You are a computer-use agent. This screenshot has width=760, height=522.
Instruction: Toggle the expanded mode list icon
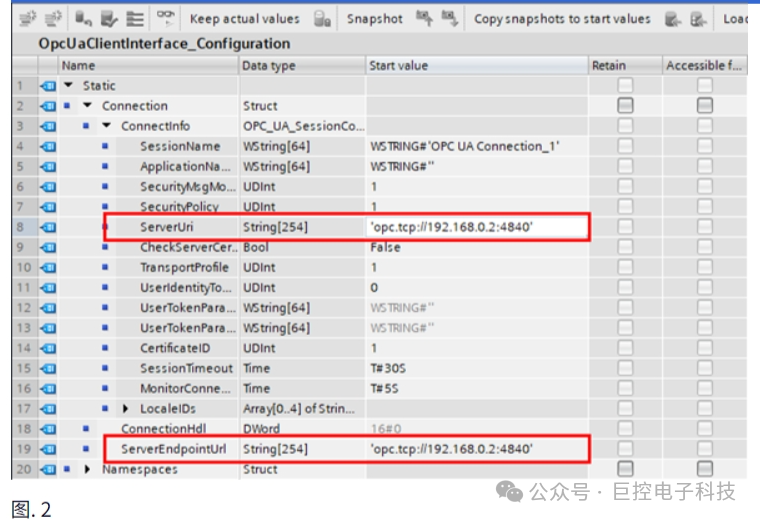click(x=134, y=19)
